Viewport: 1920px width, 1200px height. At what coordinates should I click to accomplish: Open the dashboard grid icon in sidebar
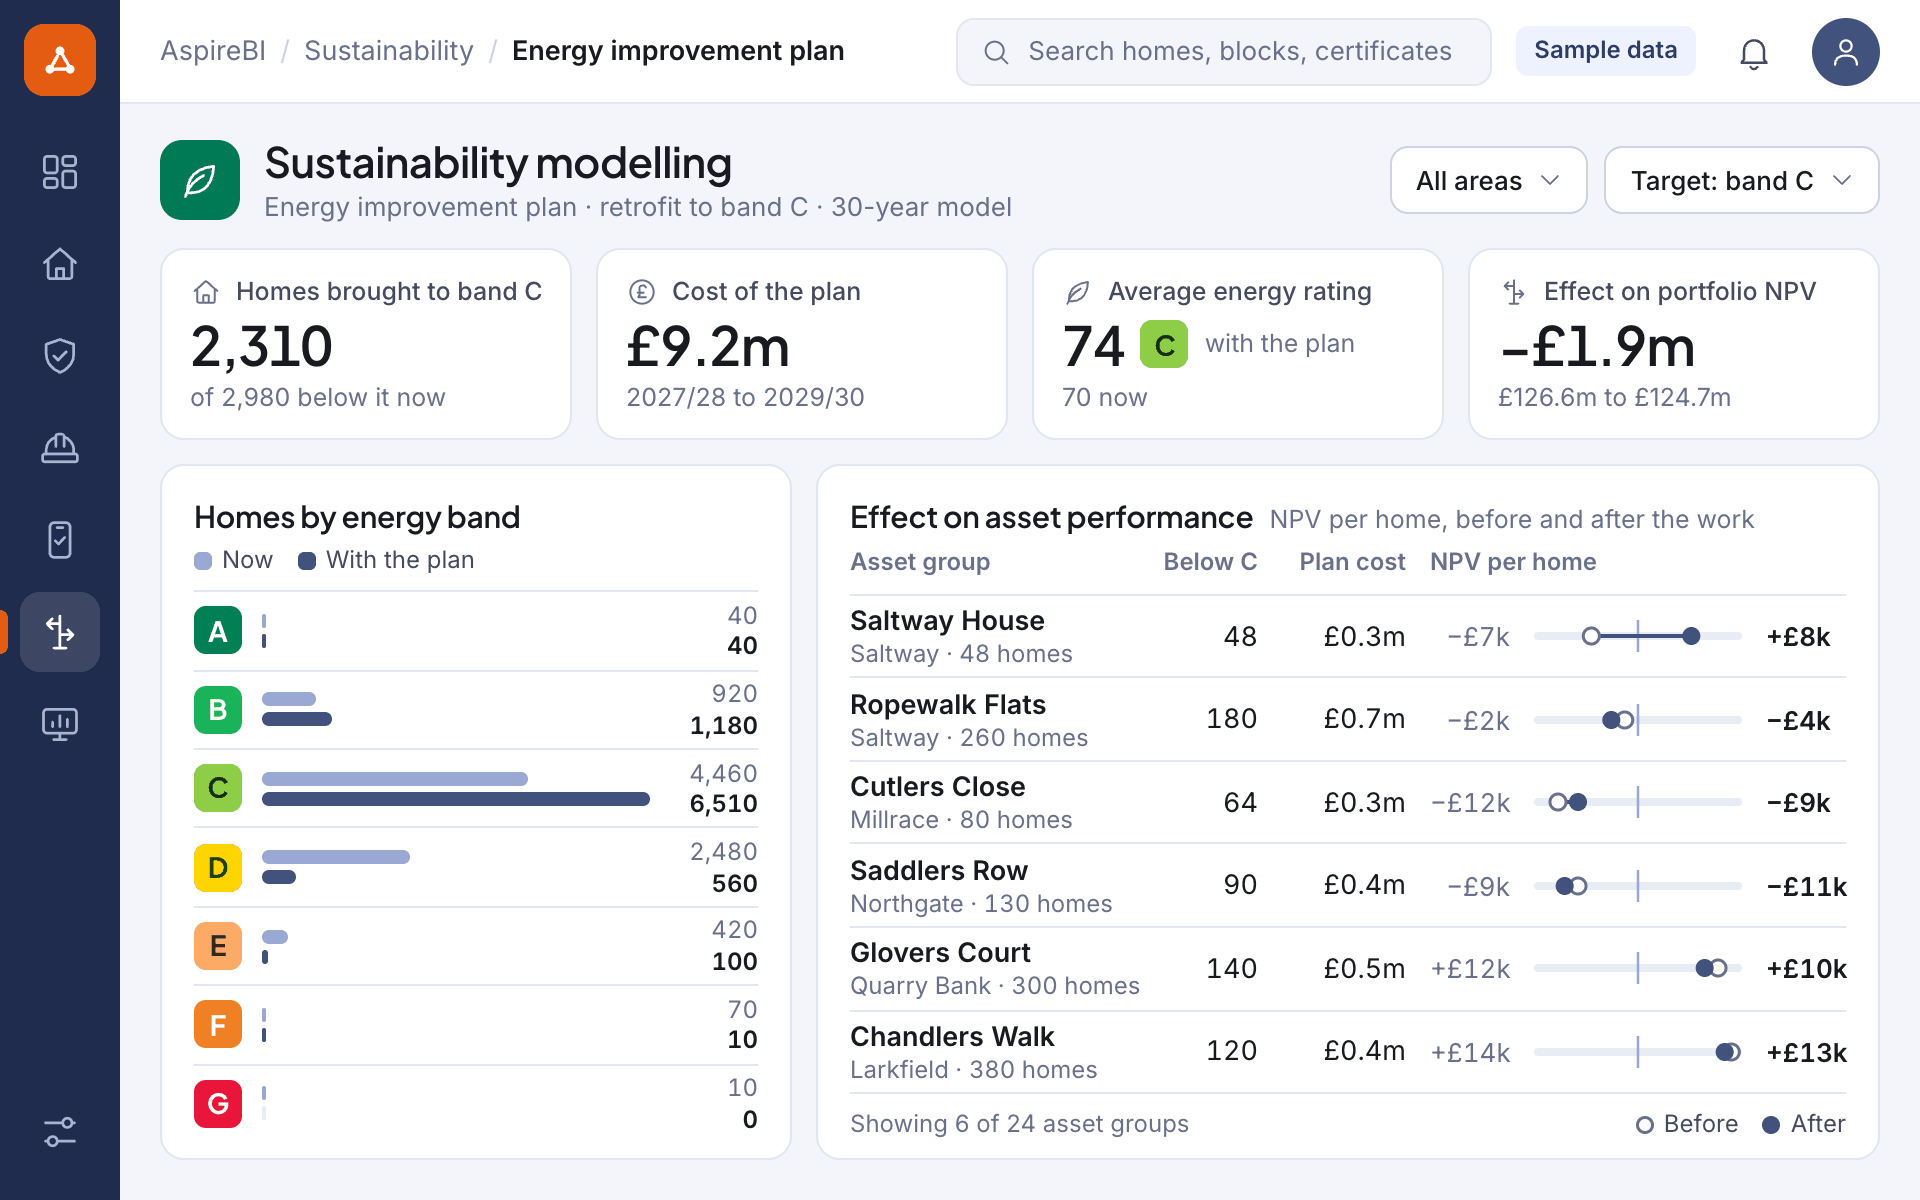pos(60,172)
